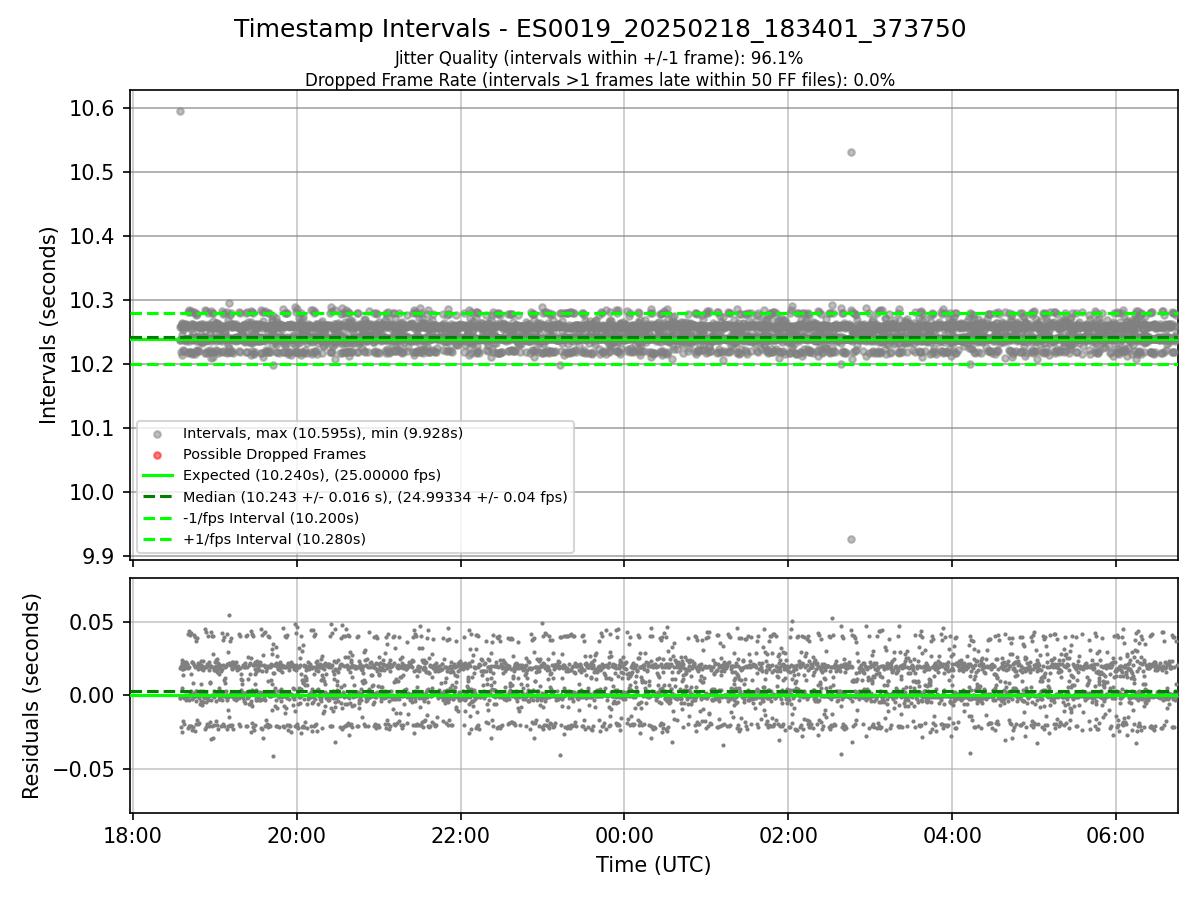Click the 'Time (UTC)' x-axis label

tap(654, 865)
